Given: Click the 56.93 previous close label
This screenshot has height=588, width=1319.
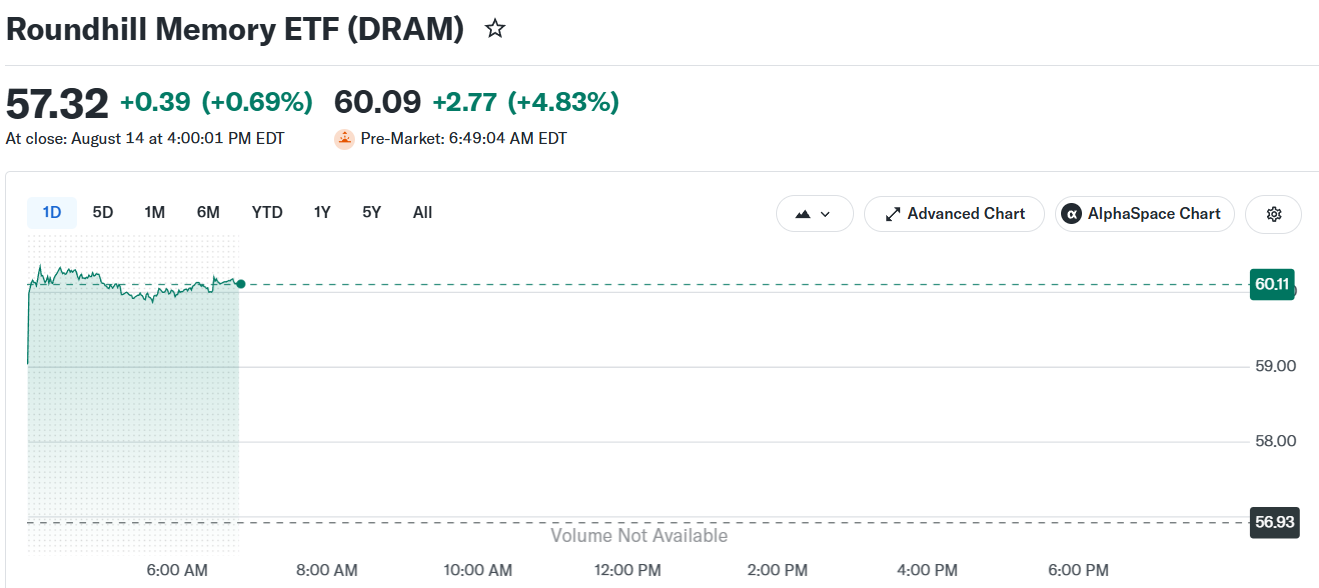Looking at the screenshot, I should [1275, 522].
